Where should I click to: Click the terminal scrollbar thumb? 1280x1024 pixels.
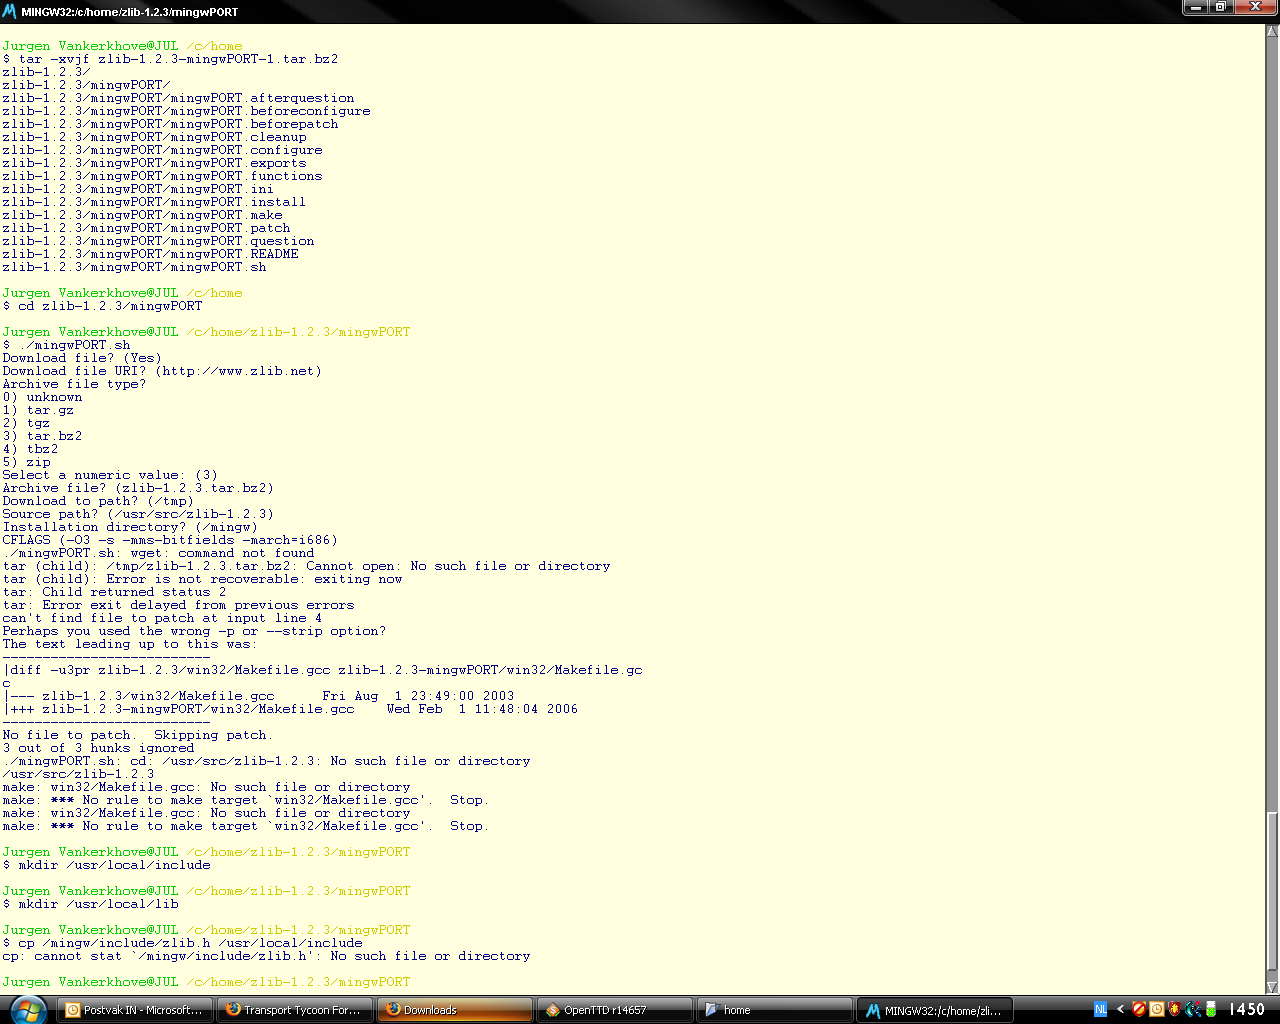[1272, 891]
